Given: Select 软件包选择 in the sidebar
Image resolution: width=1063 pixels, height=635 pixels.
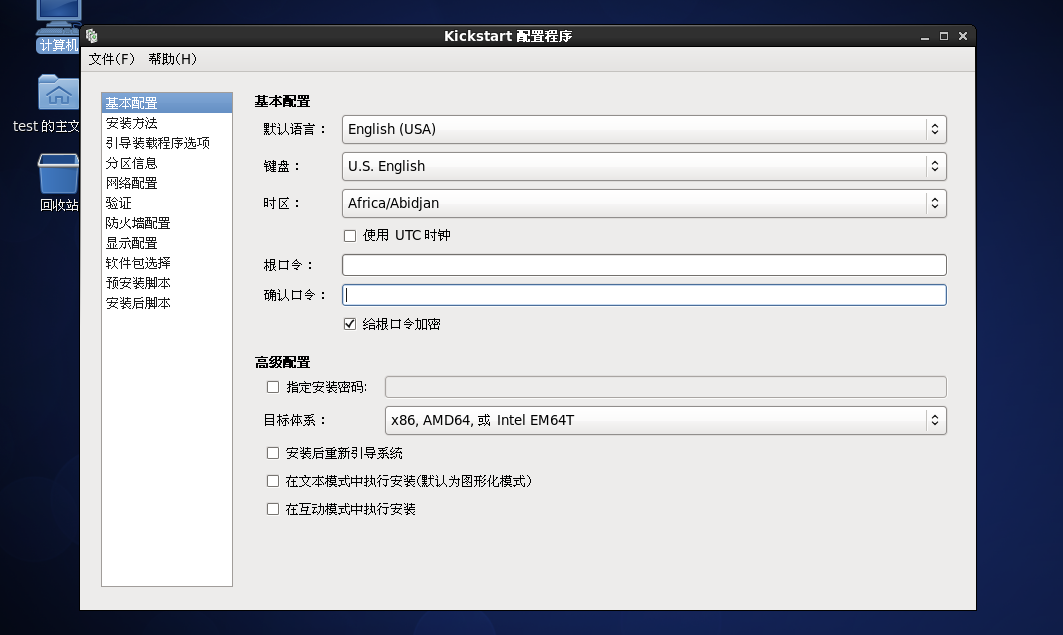Looking at the screenshot, I should click(167, 263).
